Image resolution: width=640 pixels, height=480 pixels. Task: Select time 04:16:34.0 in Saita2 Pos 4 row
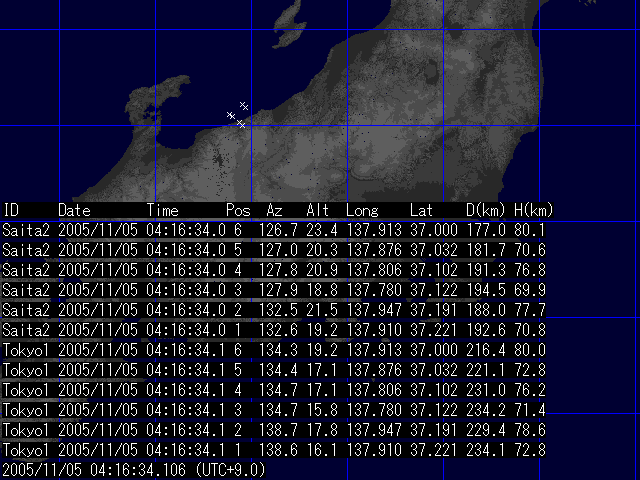(x=186, y=270)
